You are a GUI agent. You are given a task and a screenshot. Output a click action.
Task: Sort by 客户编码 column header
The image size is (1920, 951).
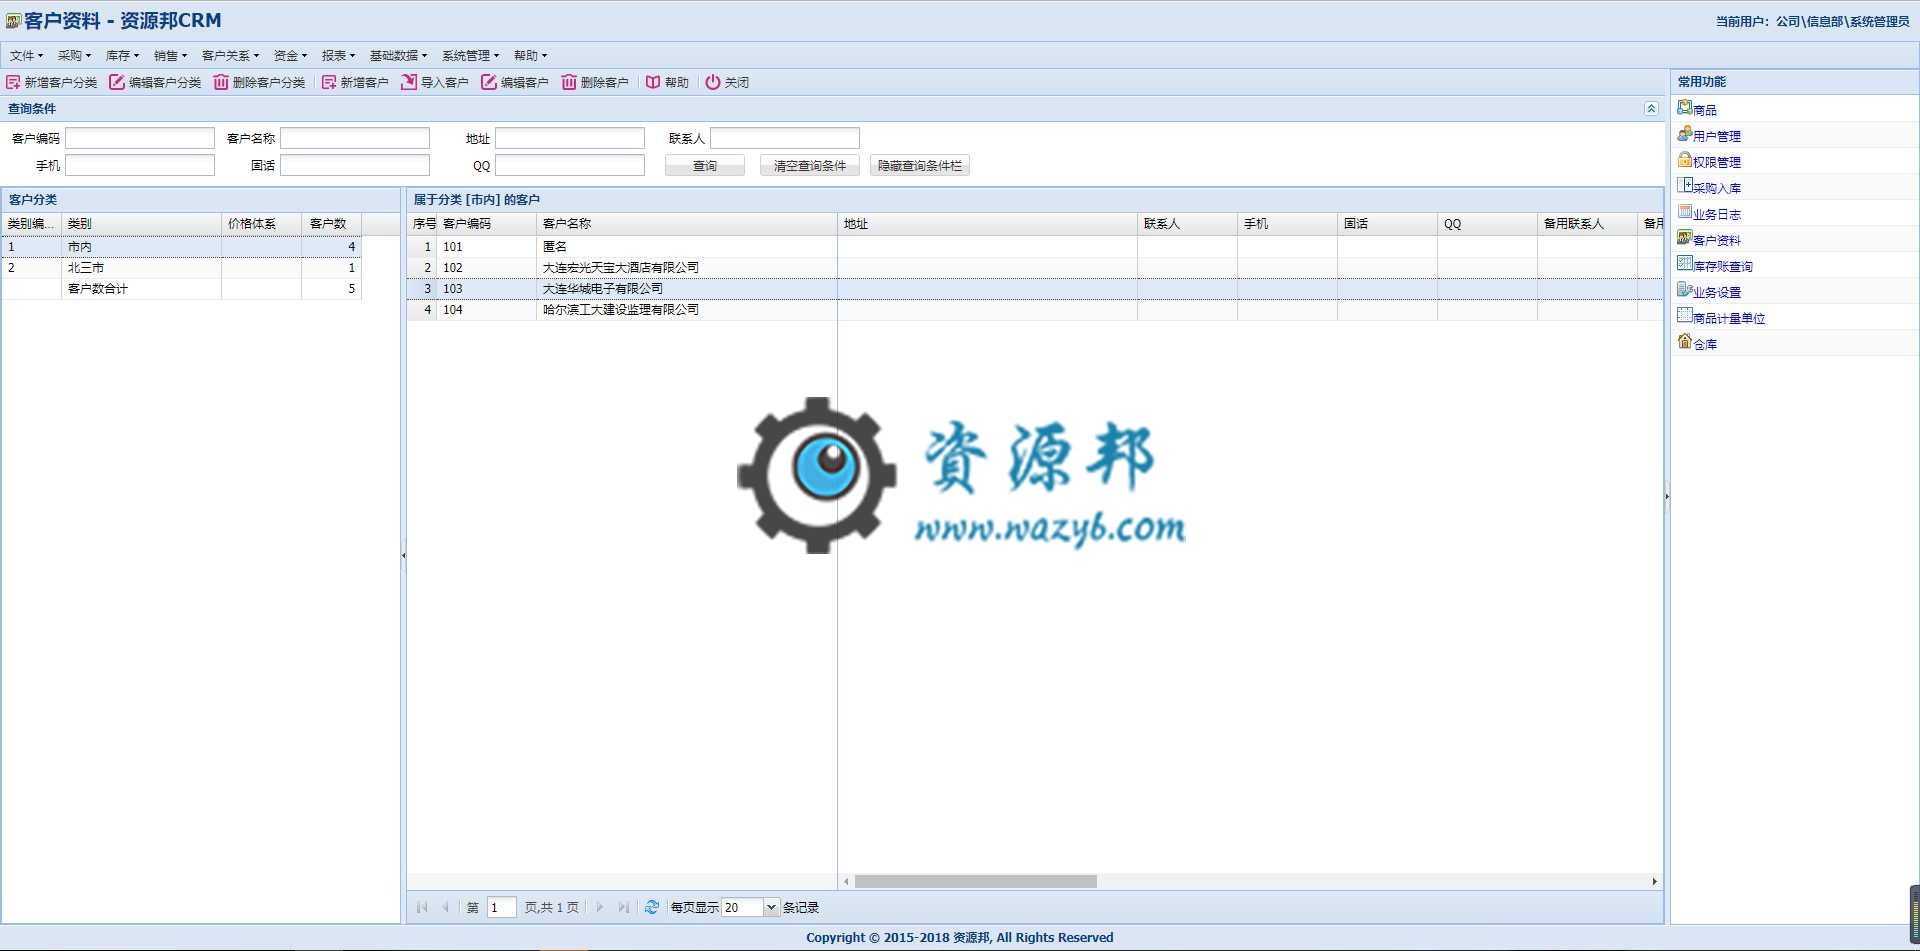pyautogui.click(x=487, y=224)
